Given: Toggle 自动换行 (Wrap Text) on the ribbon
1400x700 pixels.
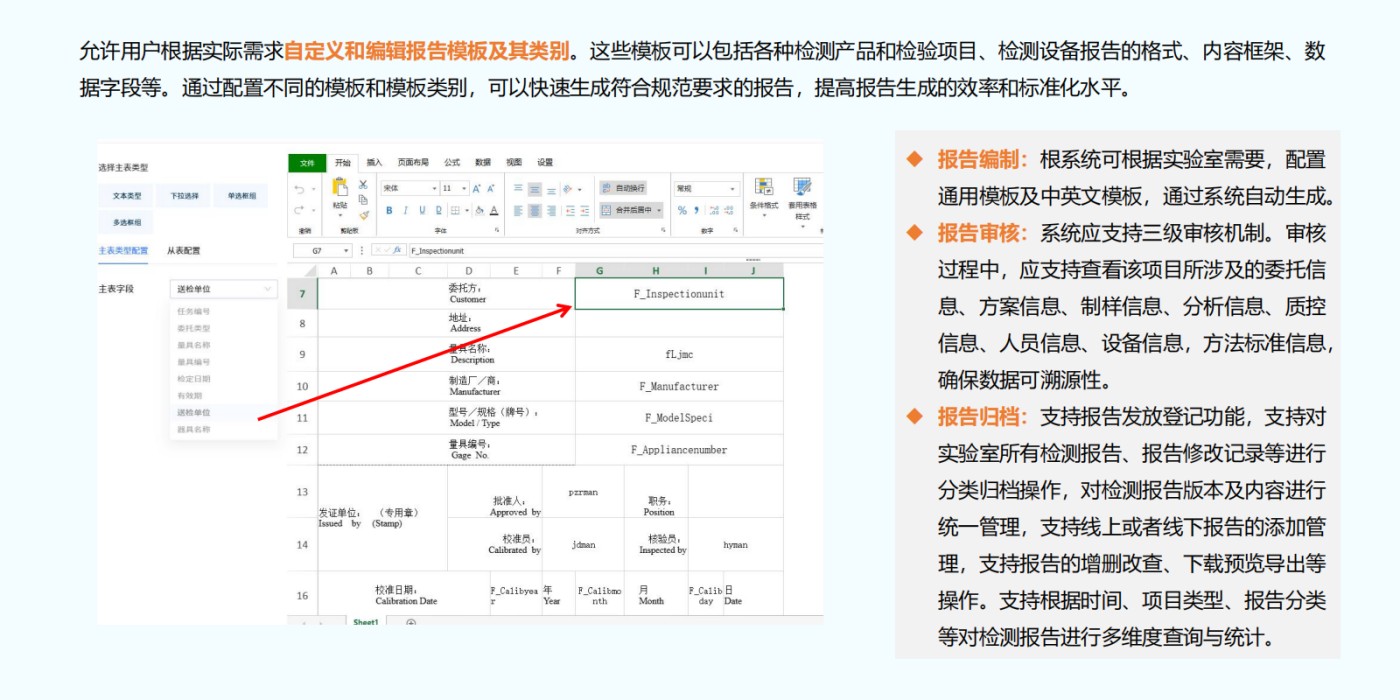Looking at the screenshot, I should 624,188.
